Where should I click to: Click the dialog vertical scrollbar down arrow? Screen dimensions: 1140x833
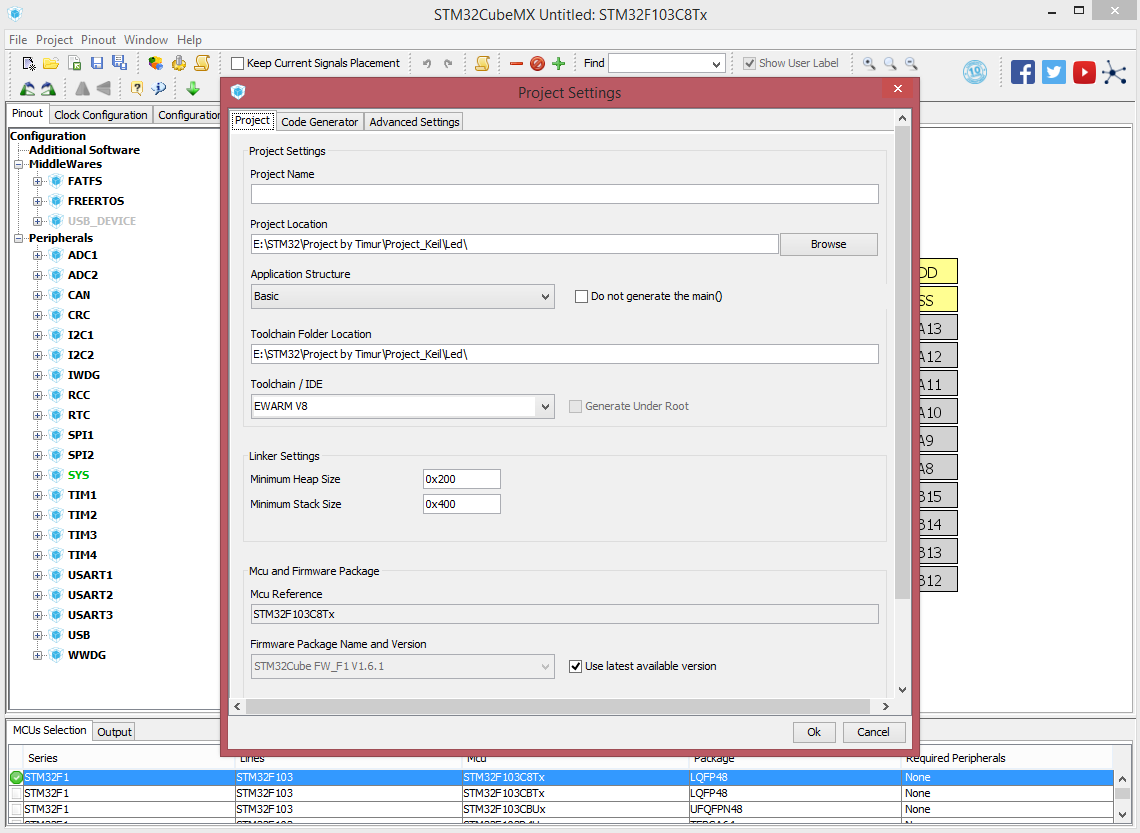click(x=902, y=690)
